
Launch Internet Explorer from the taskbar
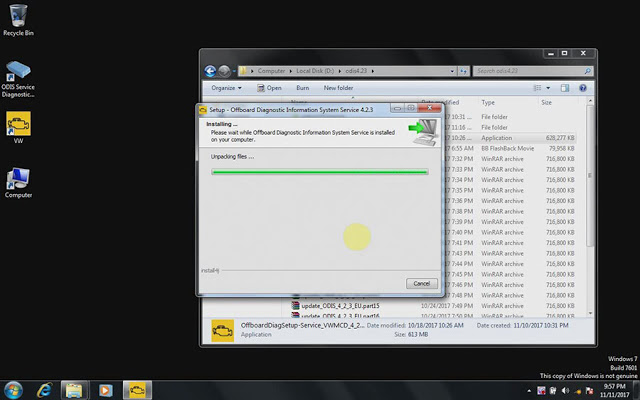[x=44, y=390]
